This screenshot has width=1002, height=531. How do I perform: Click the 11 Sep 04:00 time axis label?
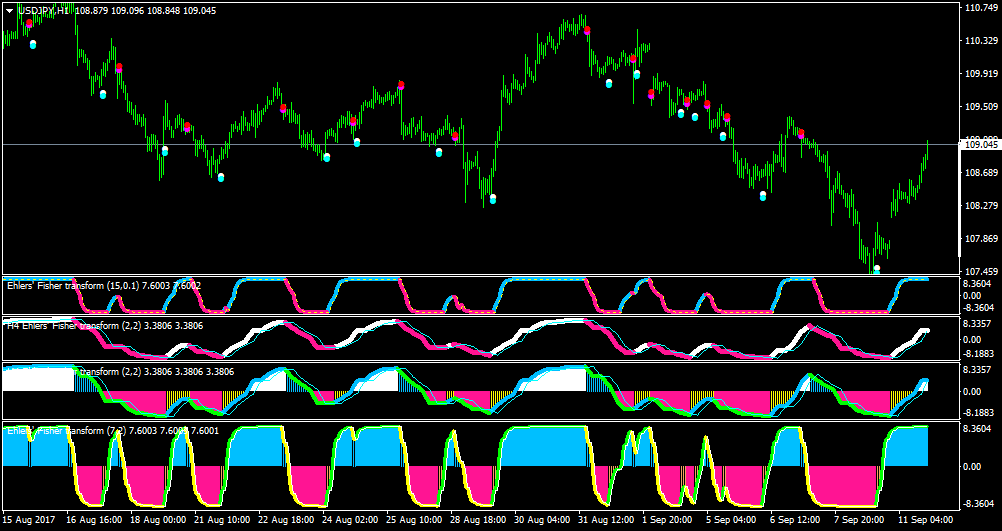pyautogui.click(x=925, y=519)
